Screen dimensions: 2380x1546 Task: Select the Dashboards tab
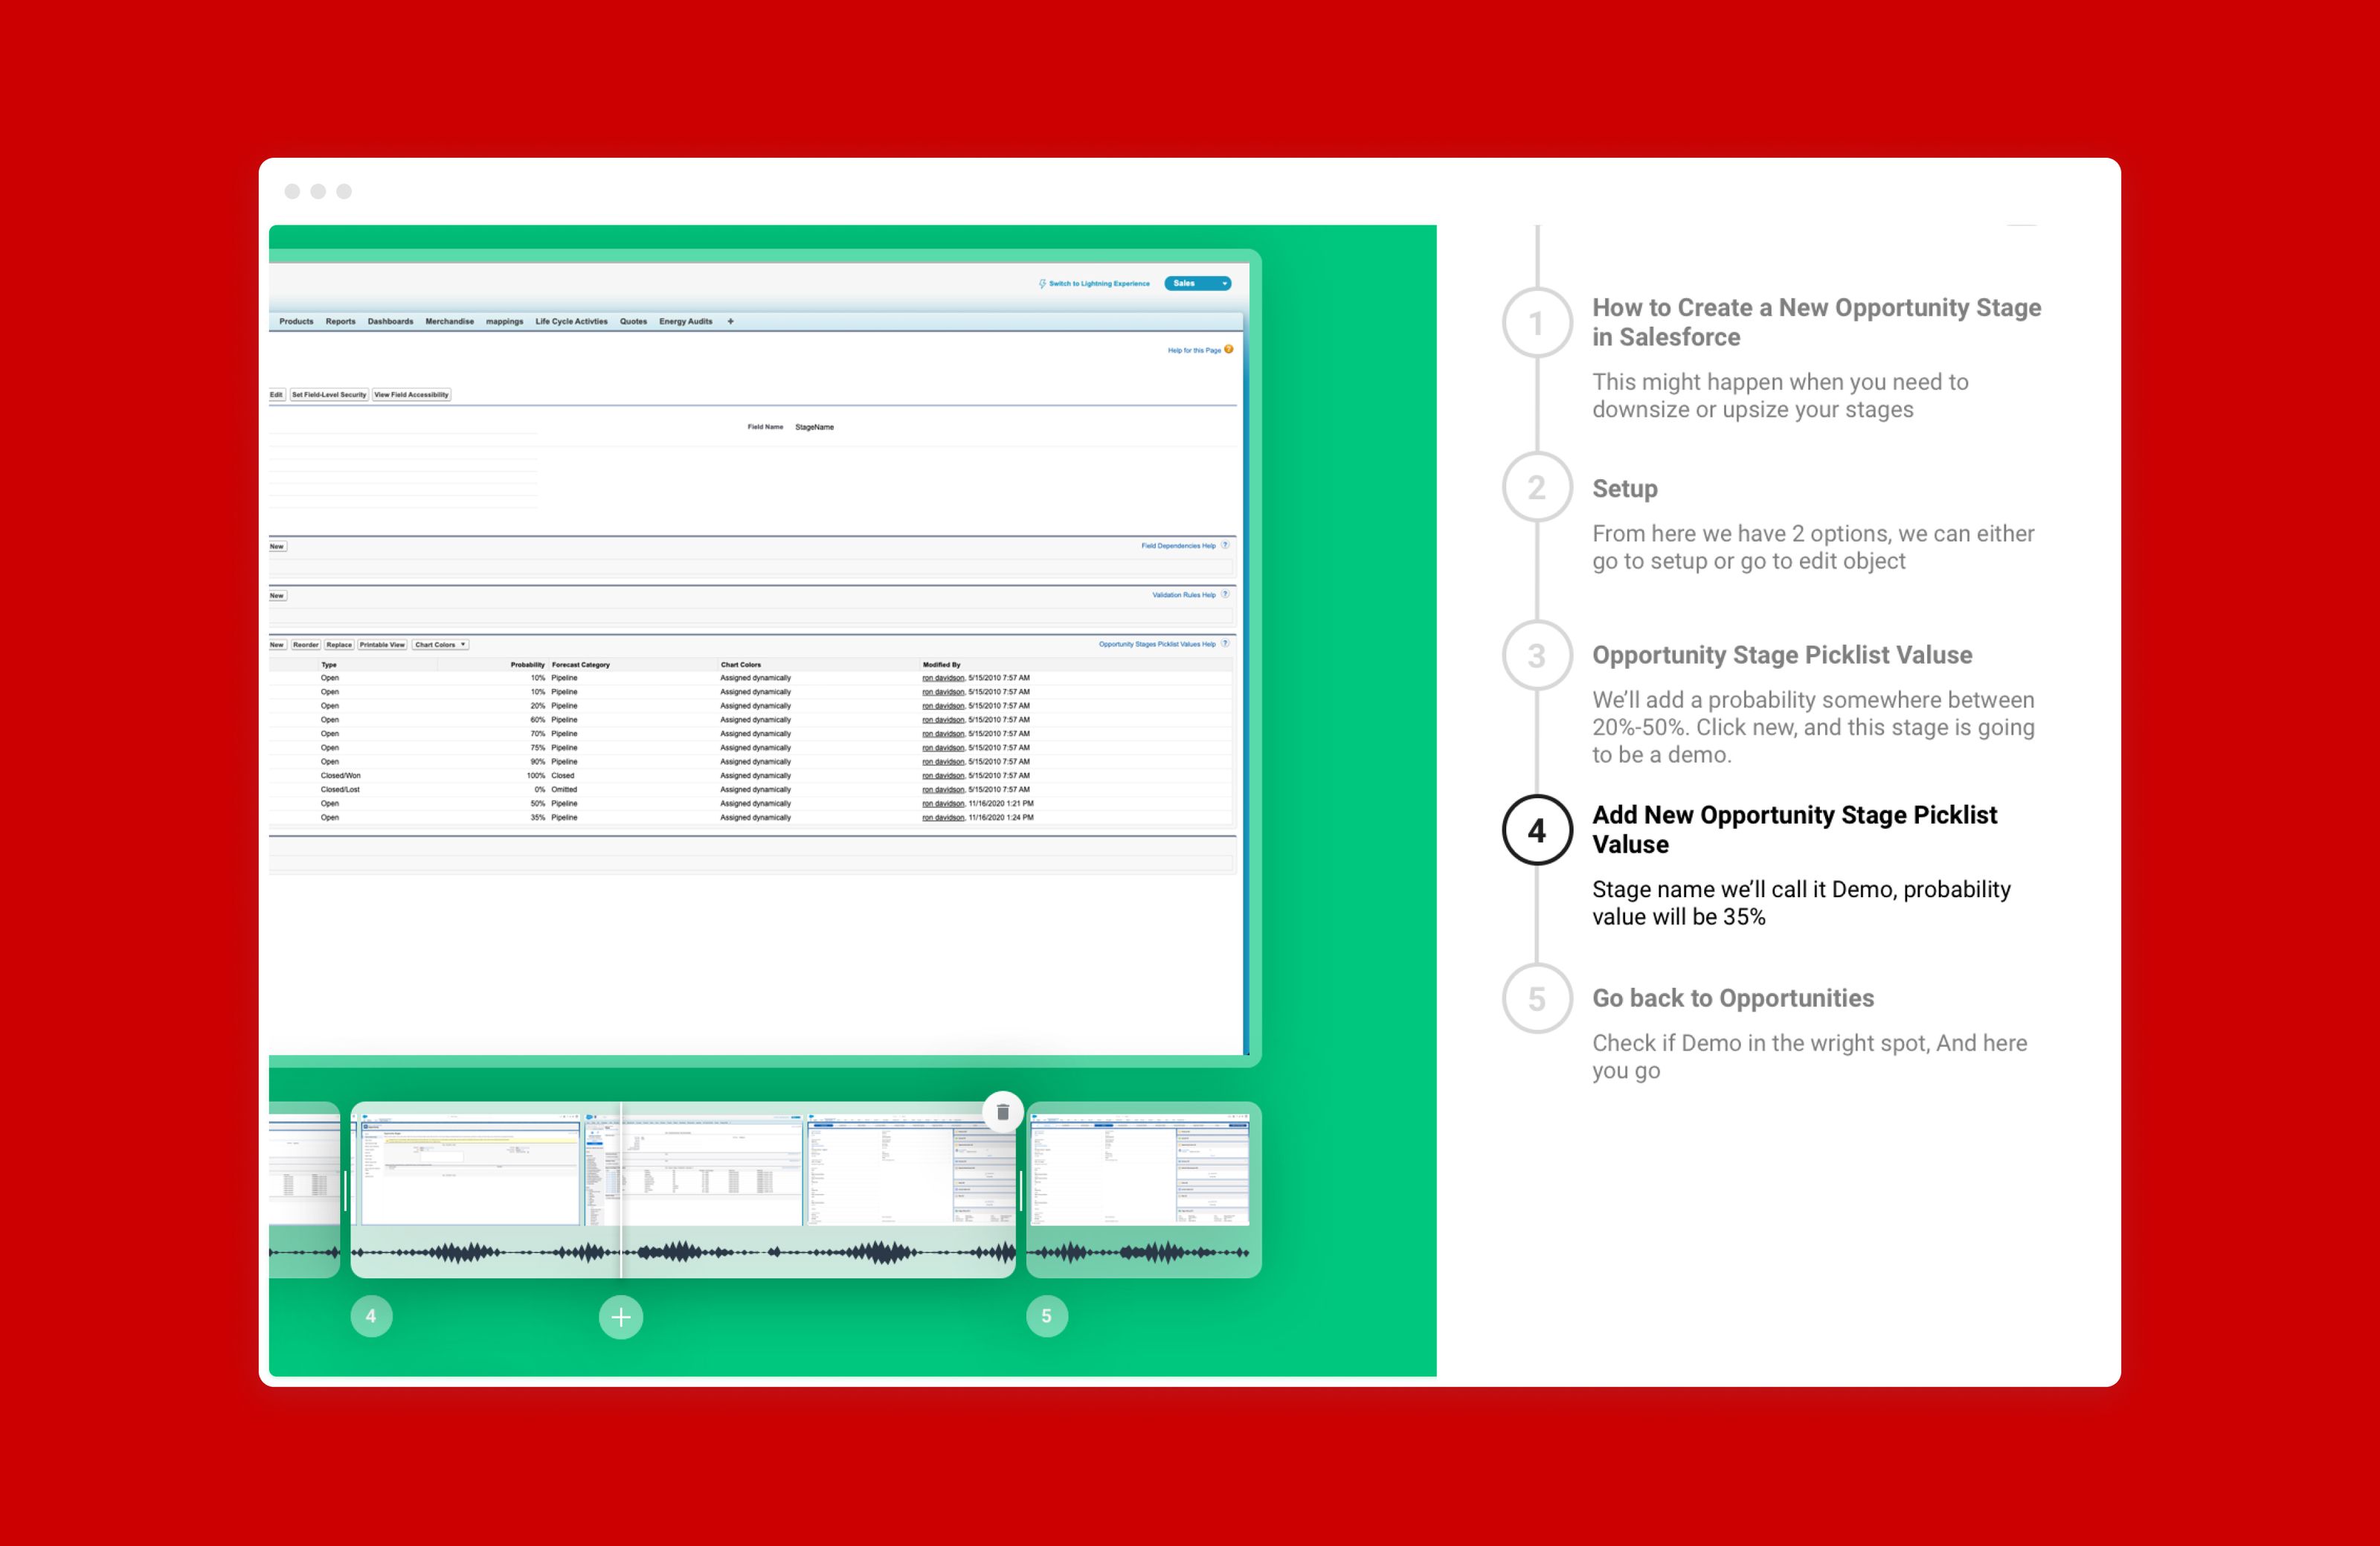pyautogui.click(x=391, y=322)
